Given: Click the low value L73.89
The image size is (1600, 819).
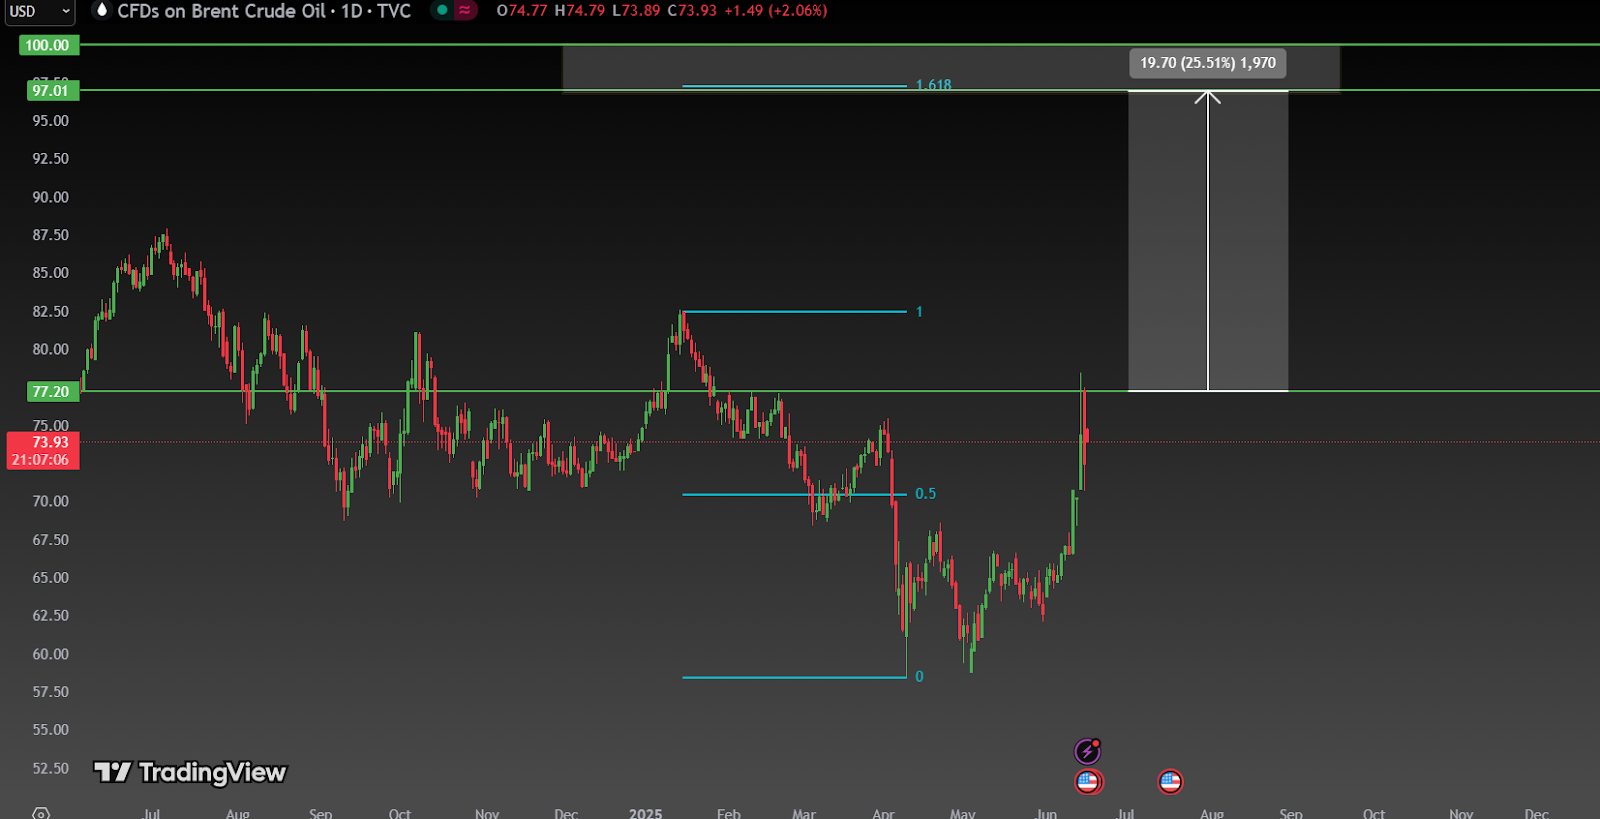Looking at the screenshot, I should [636, 11].
